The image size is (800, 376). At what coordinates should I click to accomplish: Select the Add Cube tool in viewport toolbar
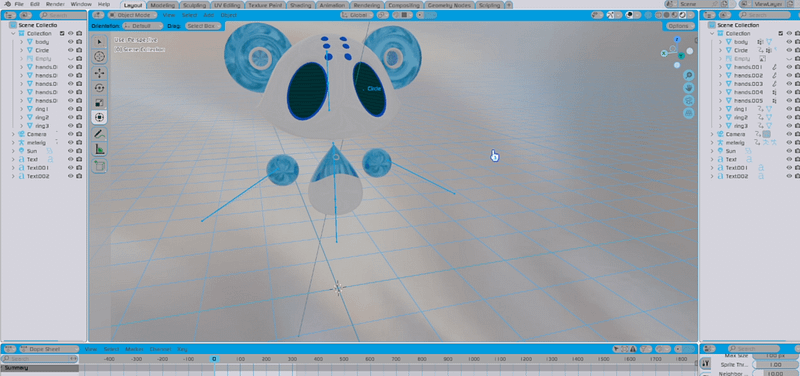tap(99, 165)
